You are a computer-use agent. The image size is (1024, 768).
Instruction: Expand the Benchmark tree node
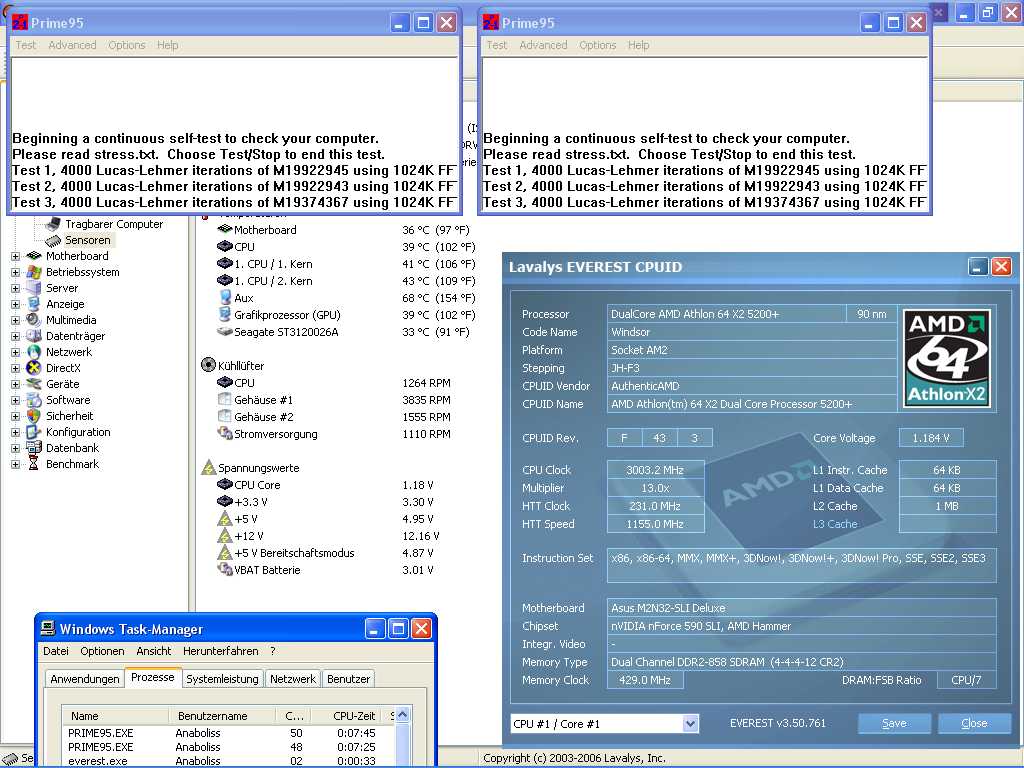(15, 464)
